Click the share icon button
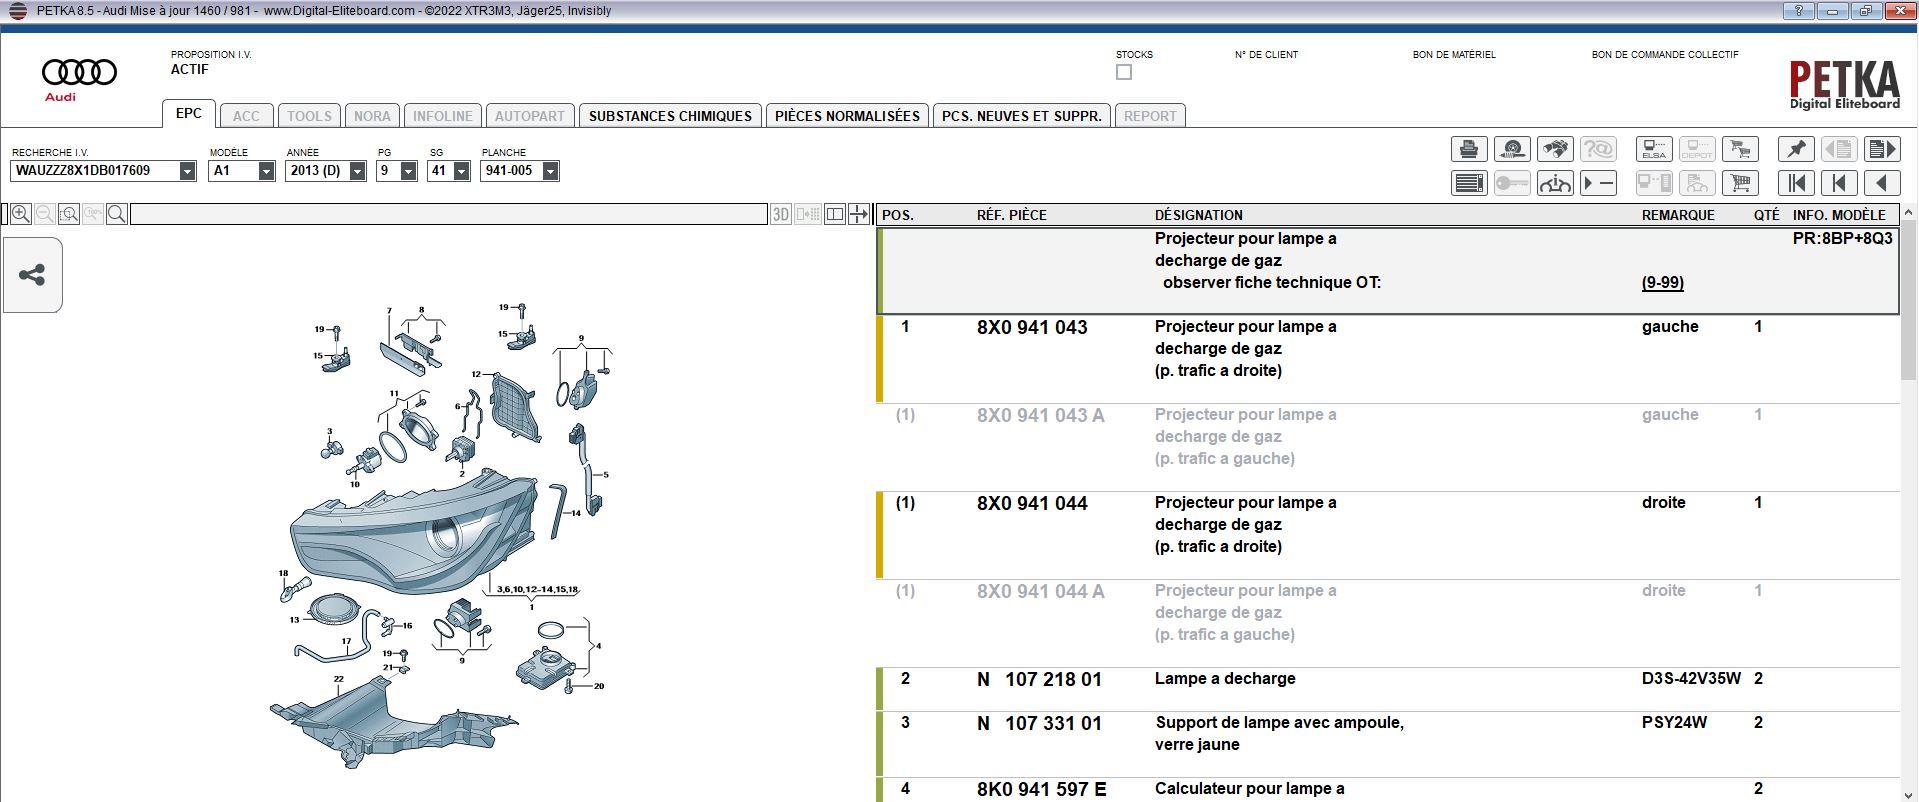 32,275
